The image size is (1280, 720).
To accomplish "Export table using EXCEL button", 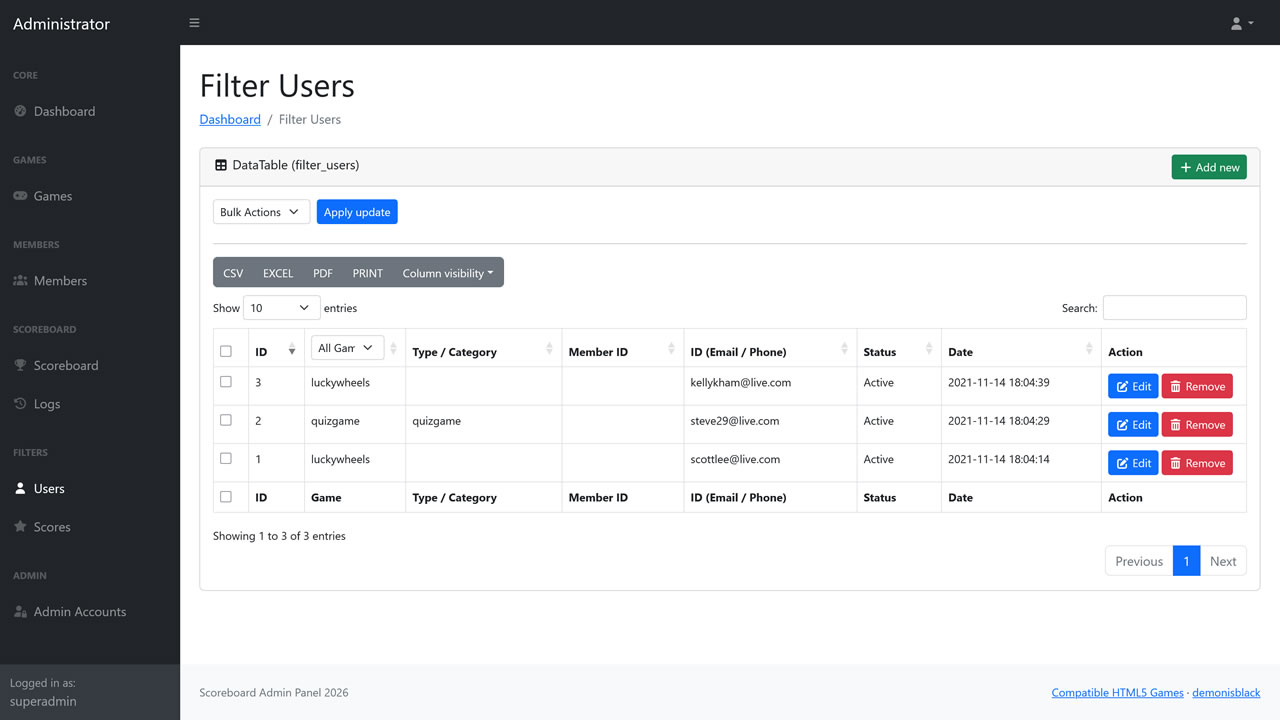I will click(x=278, y=273).
